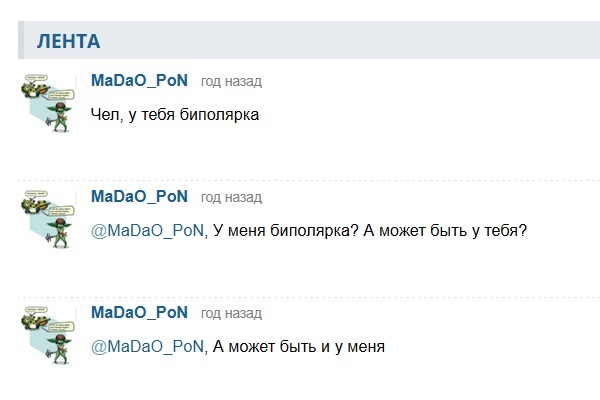Image resolution: width=600 pixels, height=400 pixels.
Task: Click the frog figure in the first post's avatar
Action: pyautogui.click(x=34, y=90)
